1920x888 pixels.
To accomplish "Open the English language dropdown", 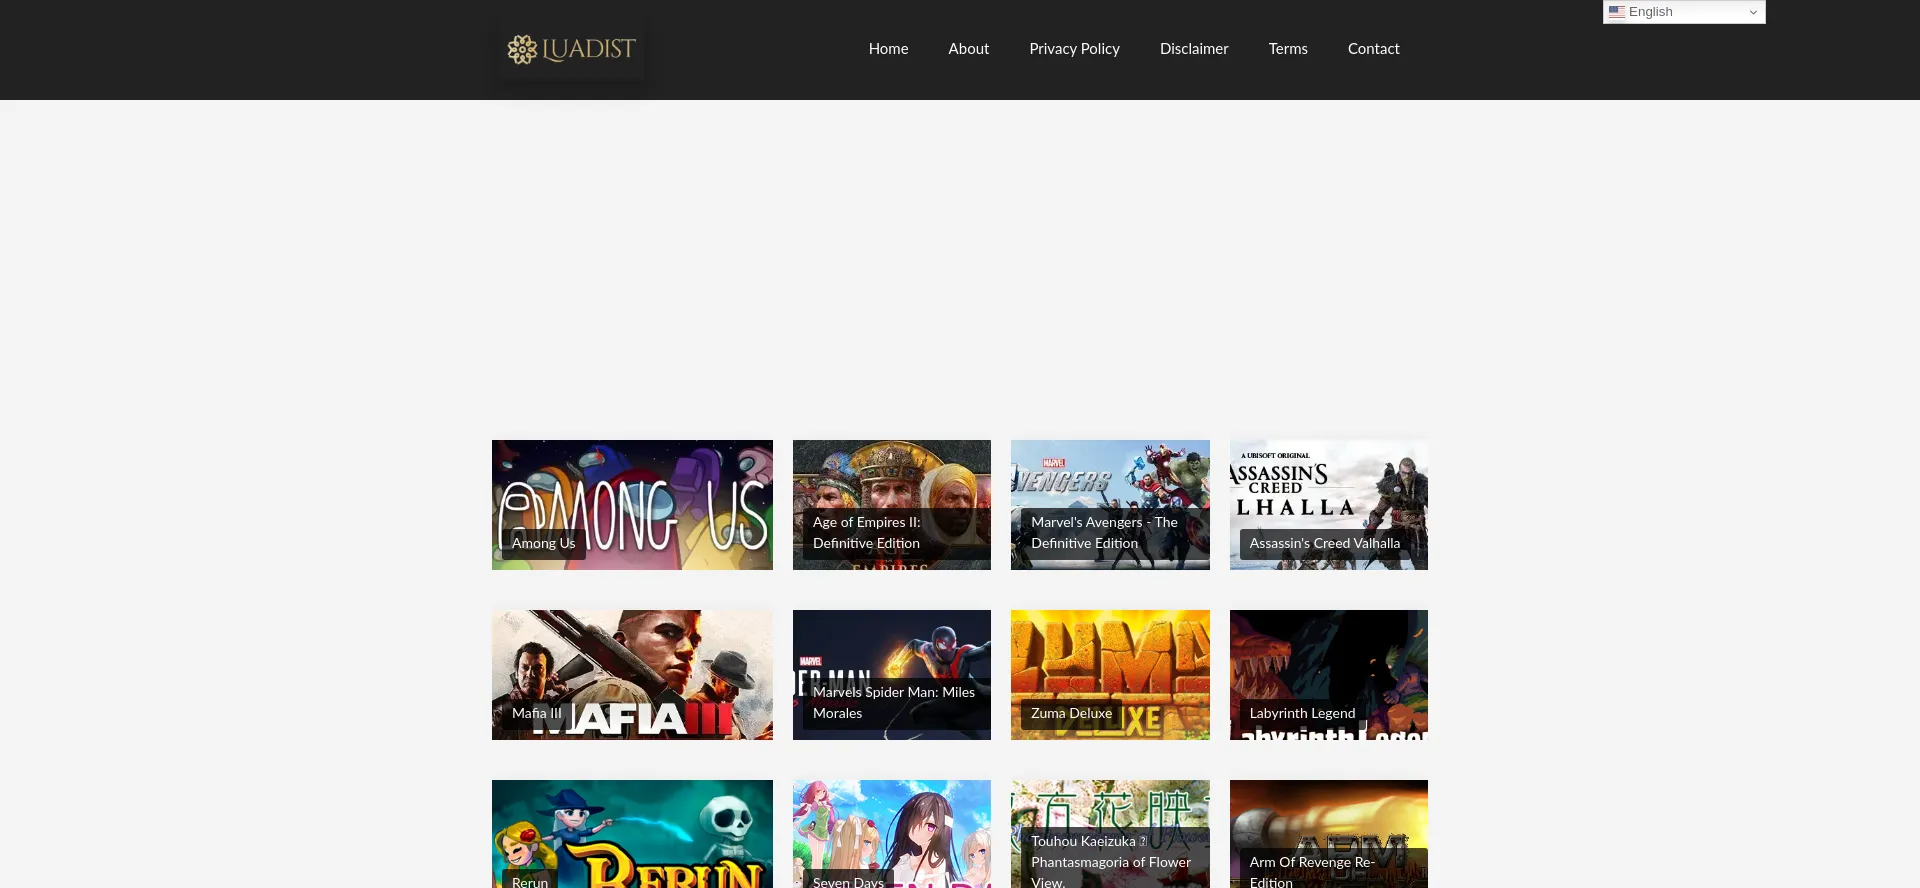I will (x=1684, y=12).
